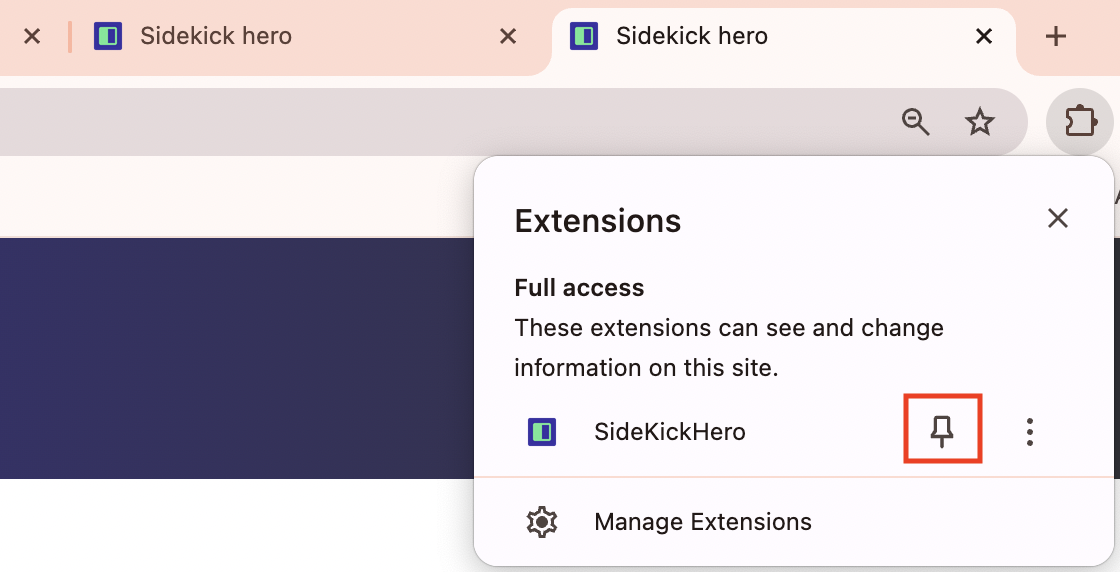The height and width of the screenshot is (572, 1120).
Task: Switch to the inactive Sidekick hero tab title
Action: click(x=216, y=37)
